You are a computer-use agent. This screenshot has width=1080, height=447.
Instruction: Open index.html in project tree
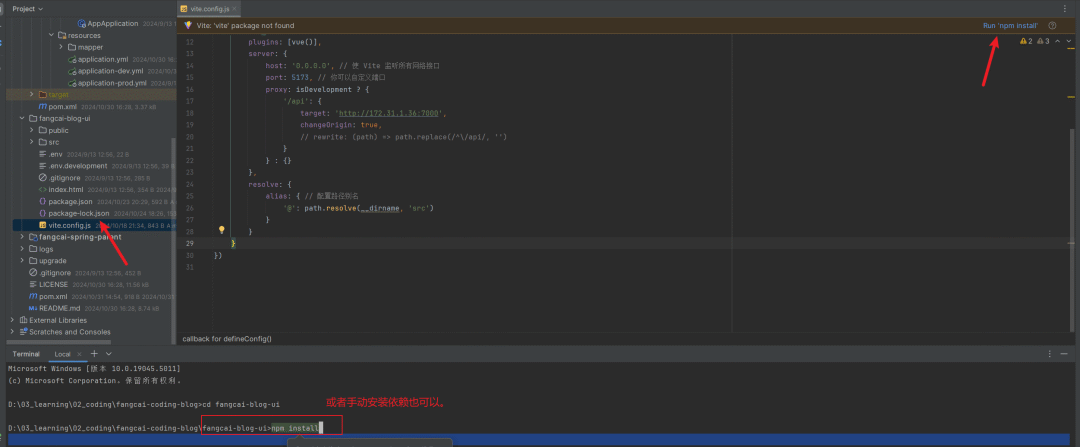coord(65,189)
